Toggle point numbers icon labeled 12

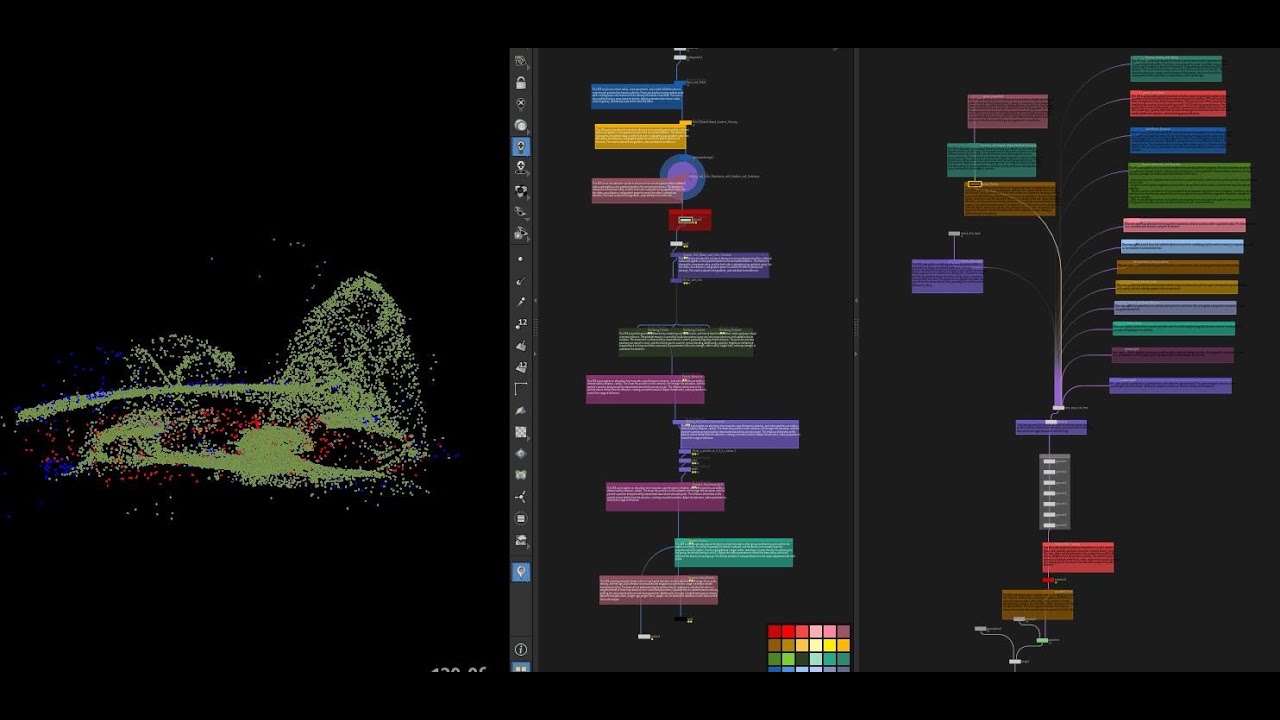click(521, 323)
